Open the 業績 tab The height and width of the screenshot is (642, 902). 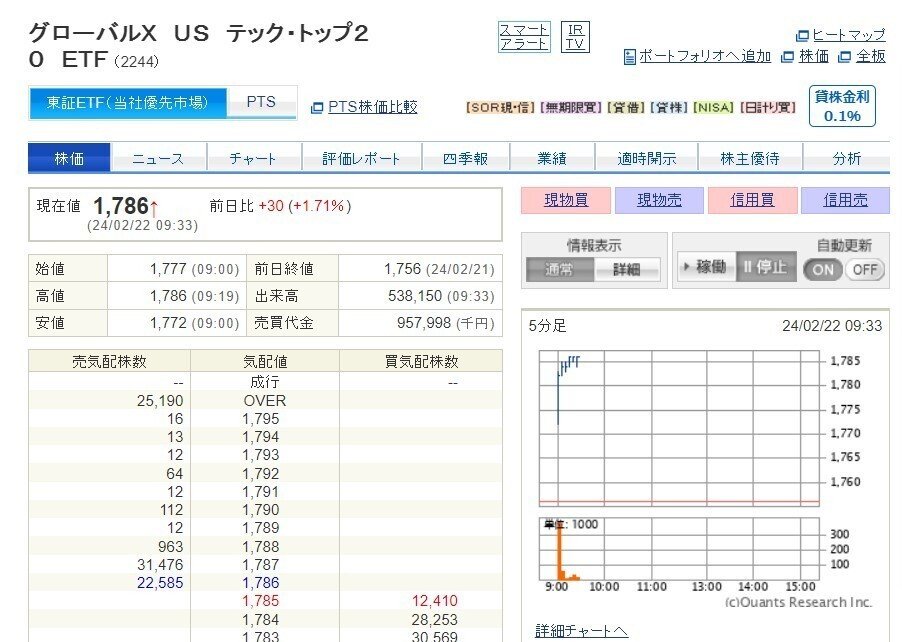point(552,158)
